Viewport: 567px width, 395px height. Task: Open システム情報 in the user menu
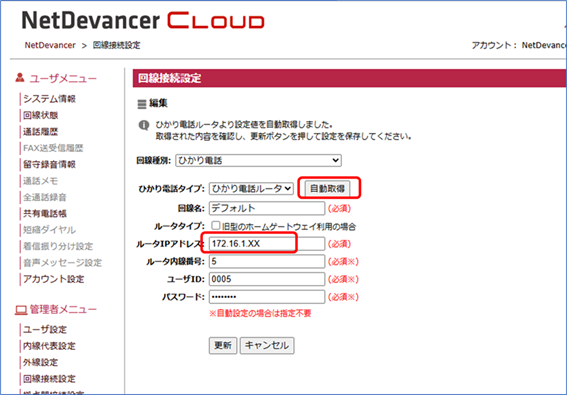click(x=49, y=99)
